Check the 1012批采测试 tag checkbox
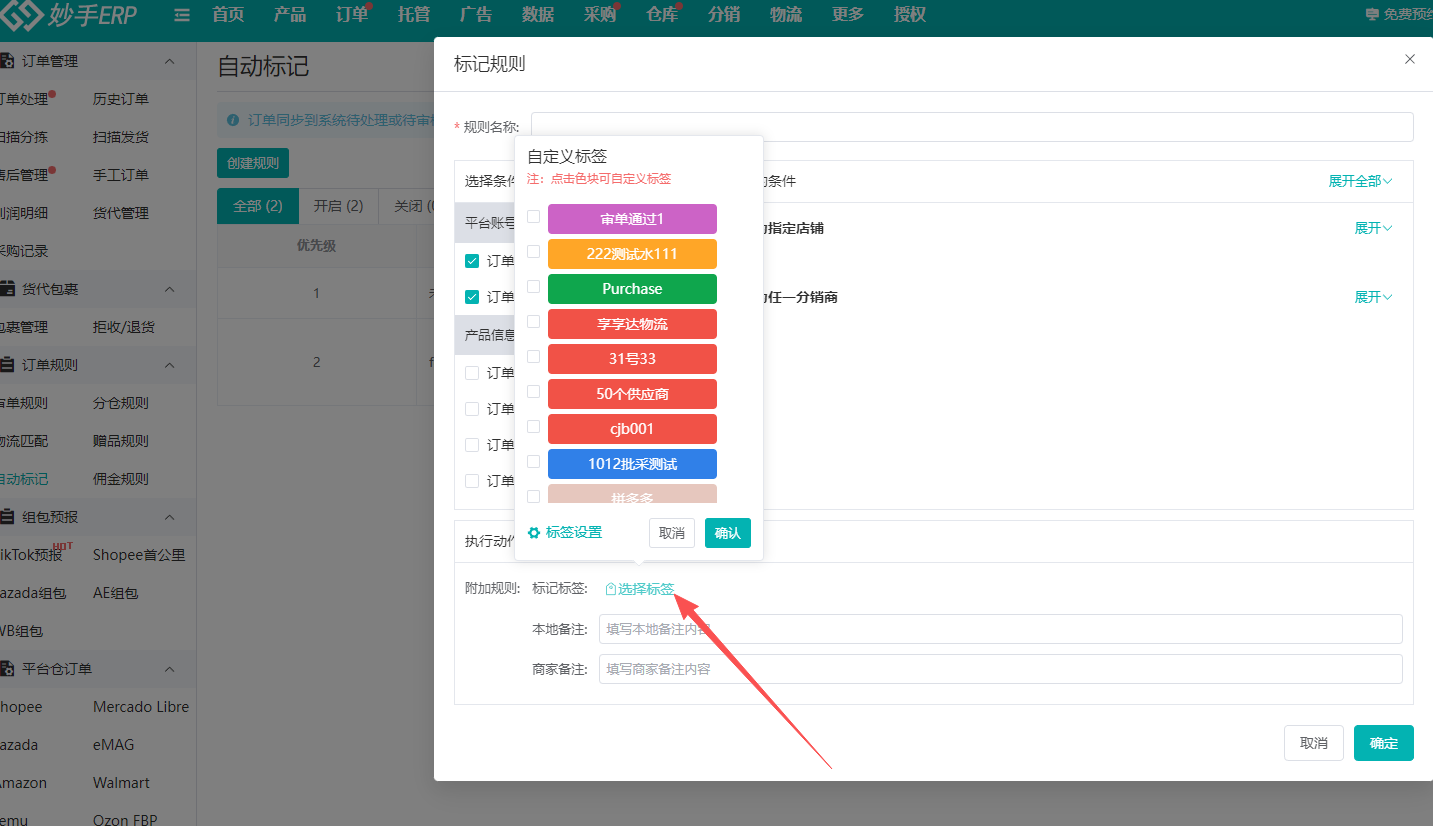Image resolution: width=1433 pixels, height=826 pixels. click(x=534, y=462)
